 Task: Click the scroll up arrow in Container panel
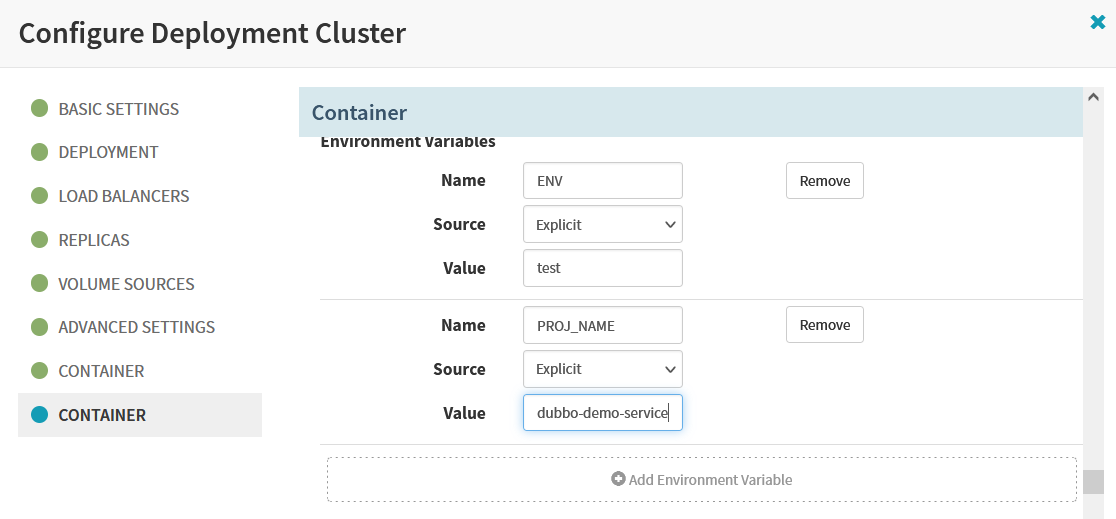click(1094, 98)
